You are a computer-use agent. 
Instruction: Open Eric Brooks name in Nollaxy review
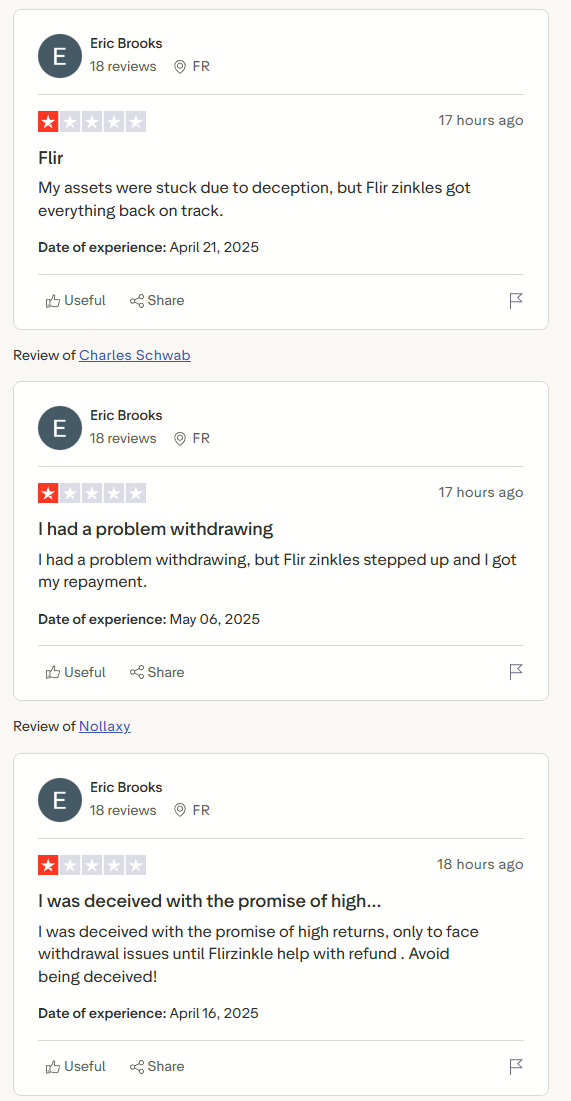point(126,787)
